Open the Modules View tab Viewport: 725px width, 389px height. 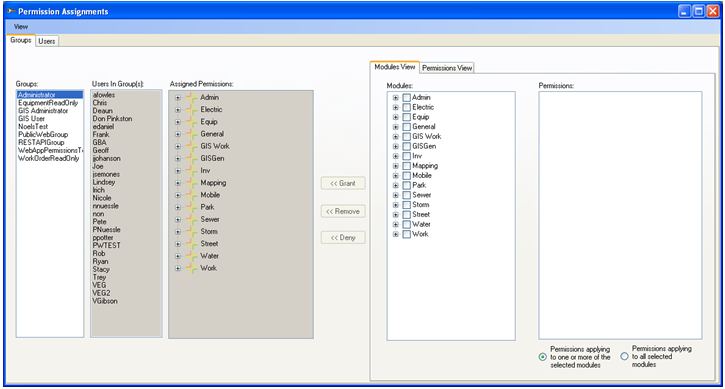pyautogui.click(x=395, y=67)
